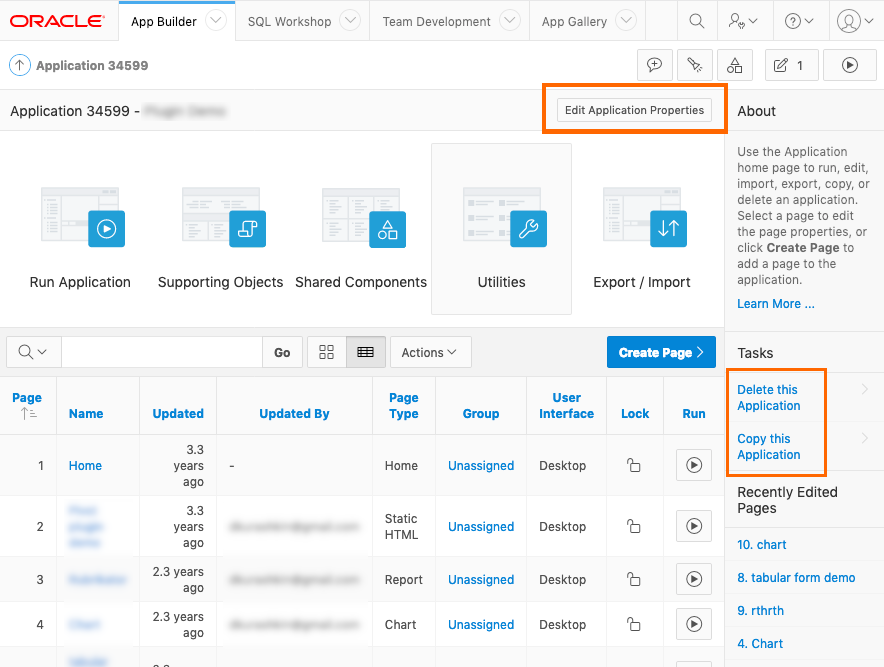Select the App Gallery tab
Screen dimensions: 884x667
pos(574,21)
